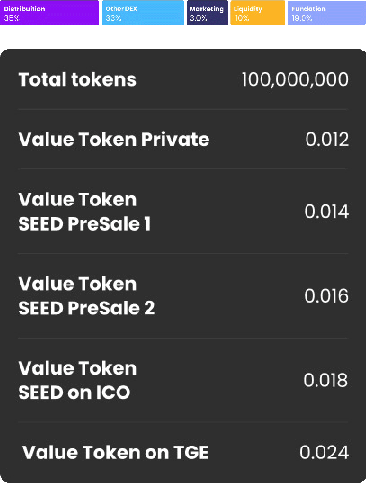Click the SEED PreSale 2 label
The image size is (366, 483).
pos(87,308)
